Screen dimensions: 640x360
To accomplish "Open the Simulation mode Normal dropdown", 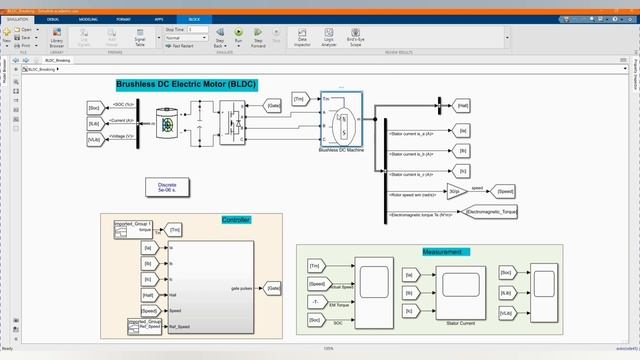I will tap(186, 38).
